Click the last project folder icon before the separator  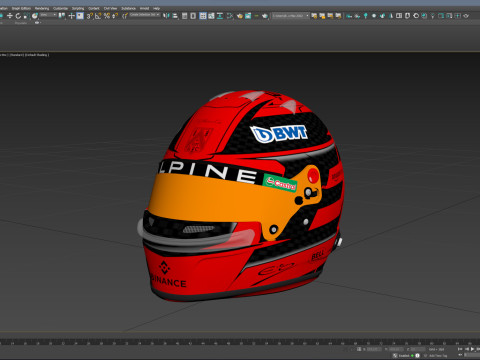coord(338,16)
